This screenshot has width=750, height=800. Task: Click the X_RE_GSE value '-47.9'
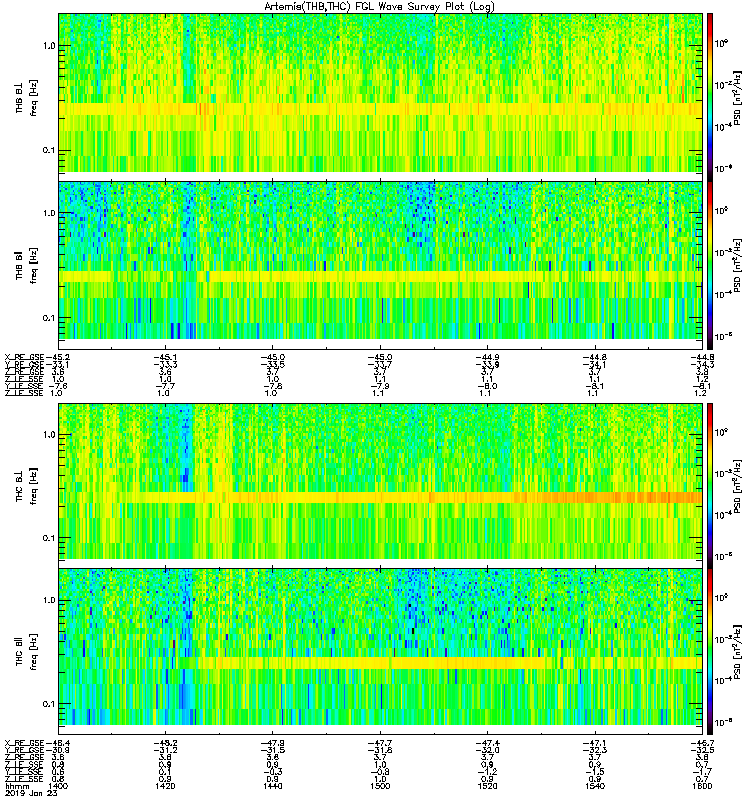tap(272, 743)
